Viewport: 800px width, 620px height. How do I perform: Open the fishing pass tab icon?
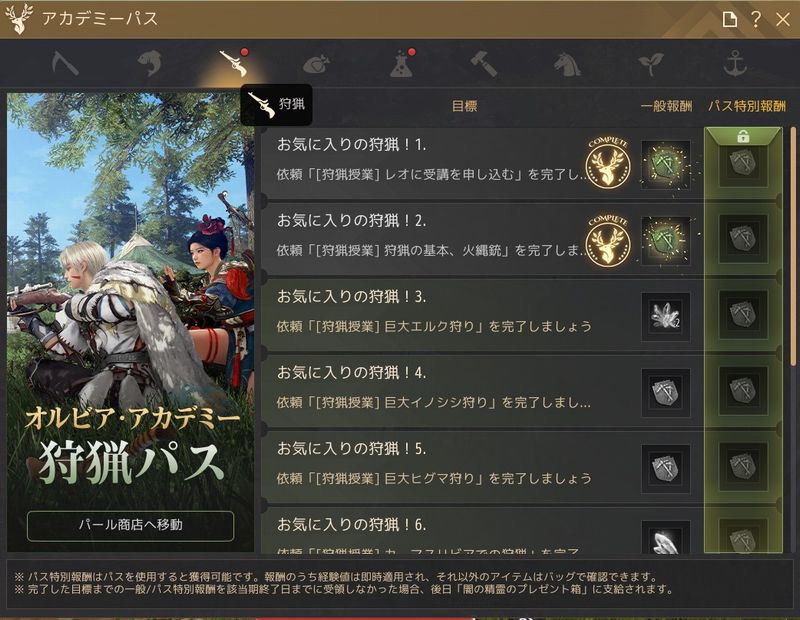coord(149,64)
